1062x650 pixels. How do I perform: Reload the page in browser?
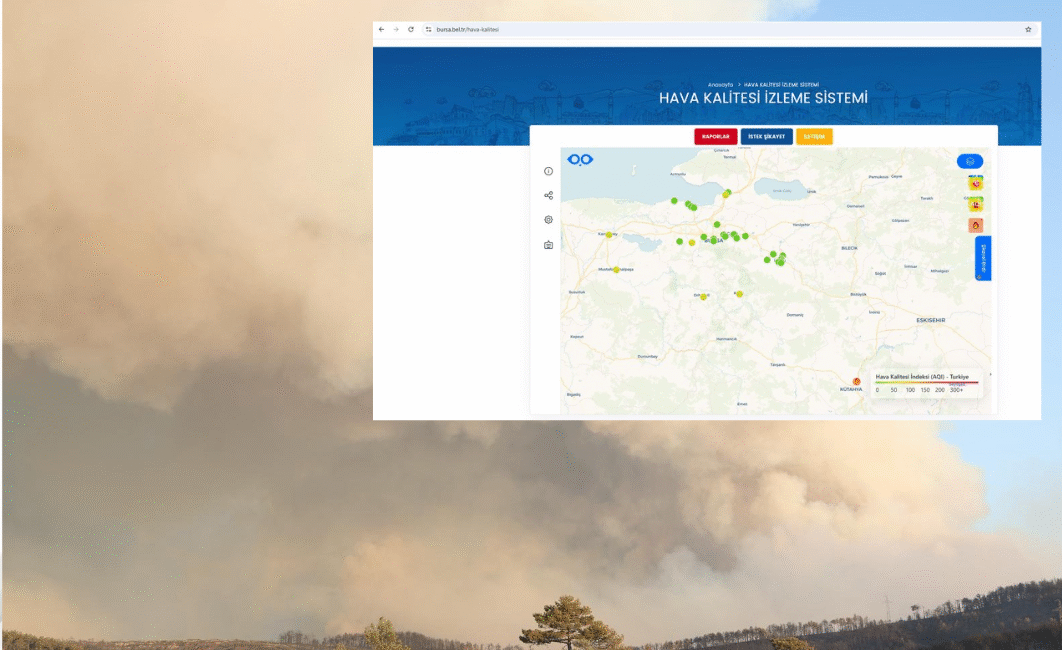click(410, 30)
